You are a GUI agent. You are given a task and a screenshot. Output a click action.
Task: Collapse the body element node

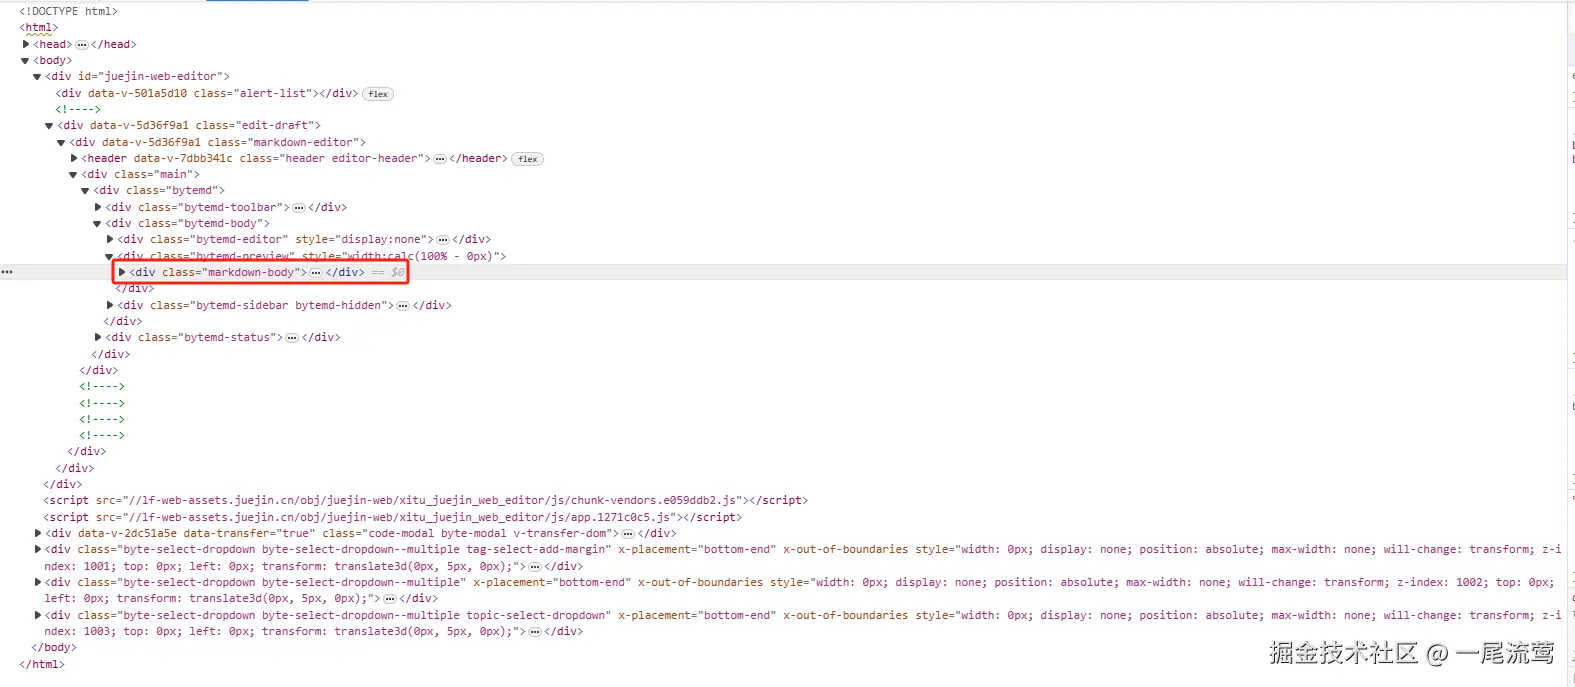pos(25,61)
